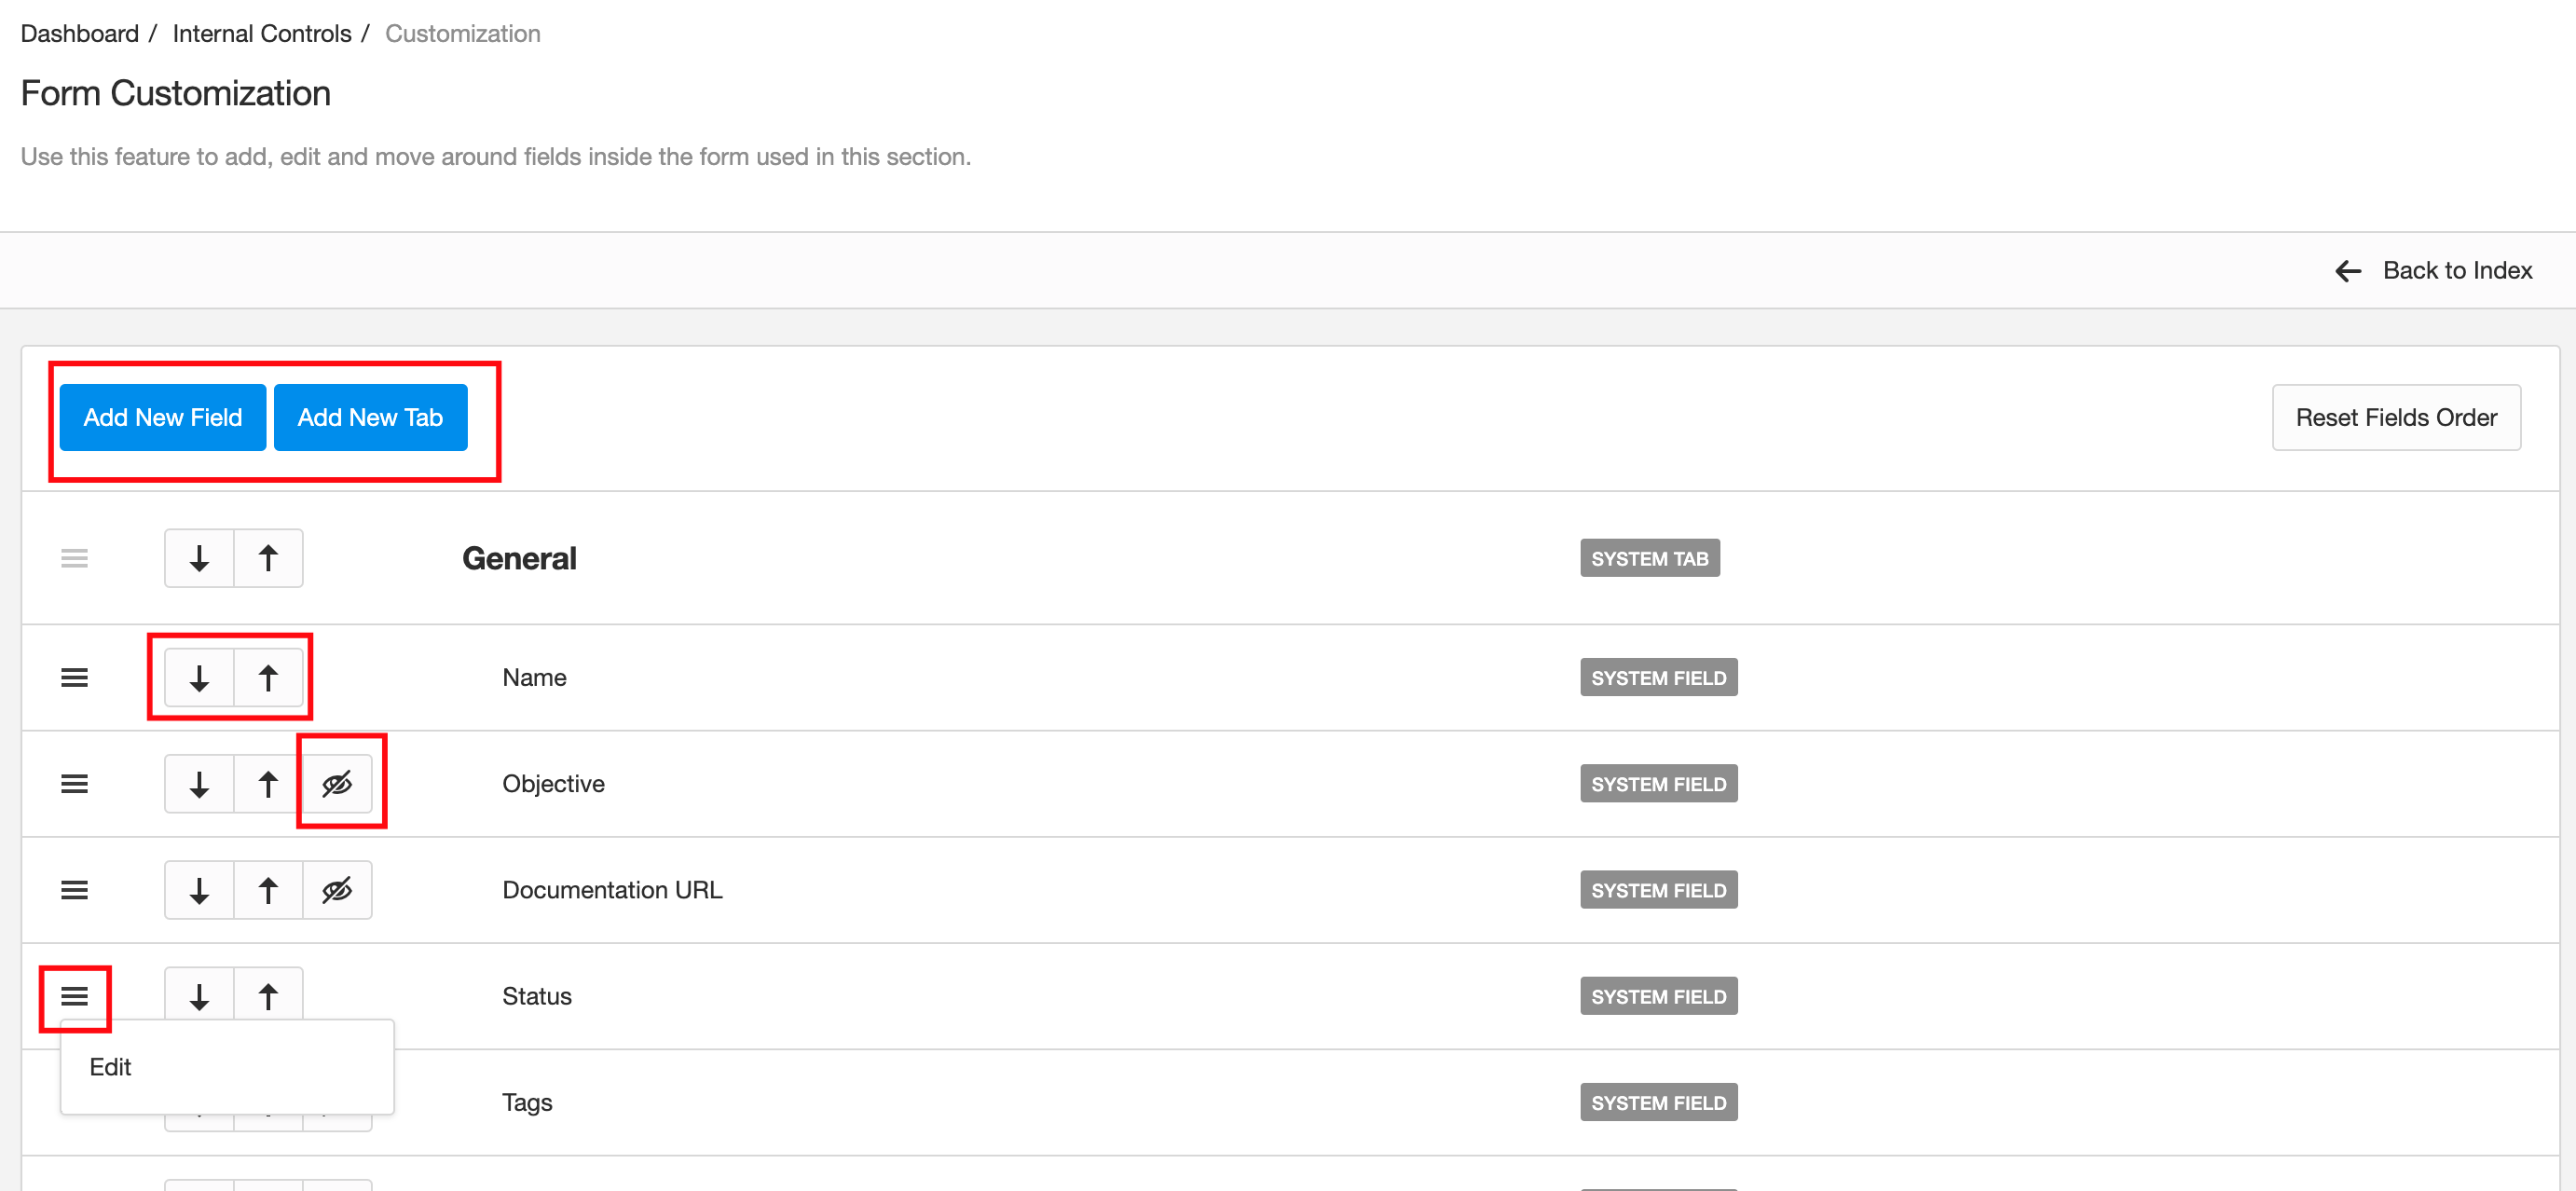Select the Name field label

(x=534, y=678)
